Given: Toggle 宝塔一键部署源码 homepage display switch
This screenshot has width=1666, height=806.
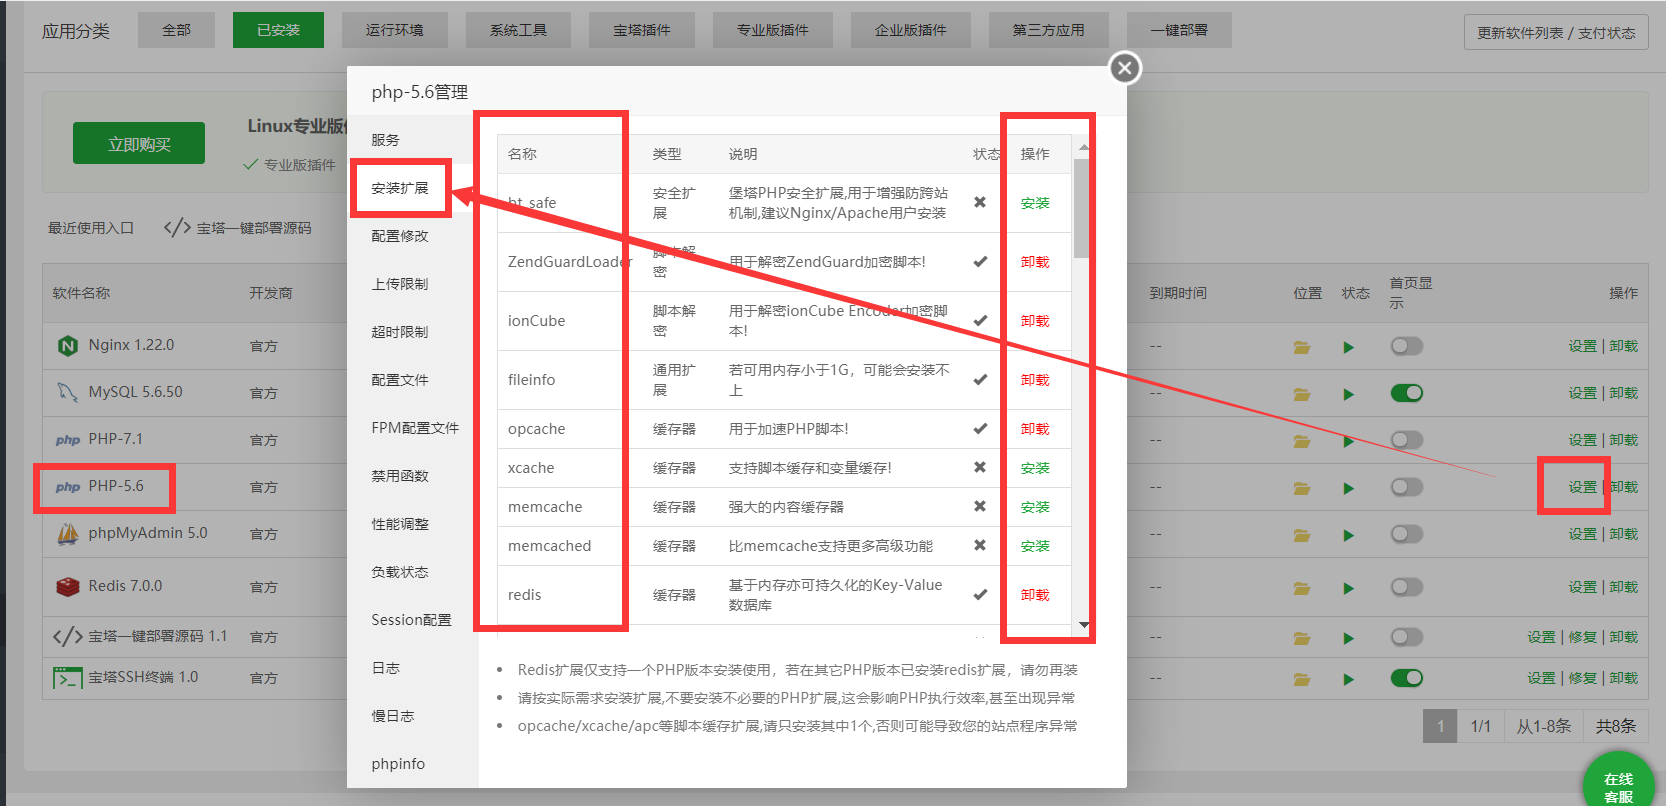Looking at the screenshot, I should coord(1407,637).
